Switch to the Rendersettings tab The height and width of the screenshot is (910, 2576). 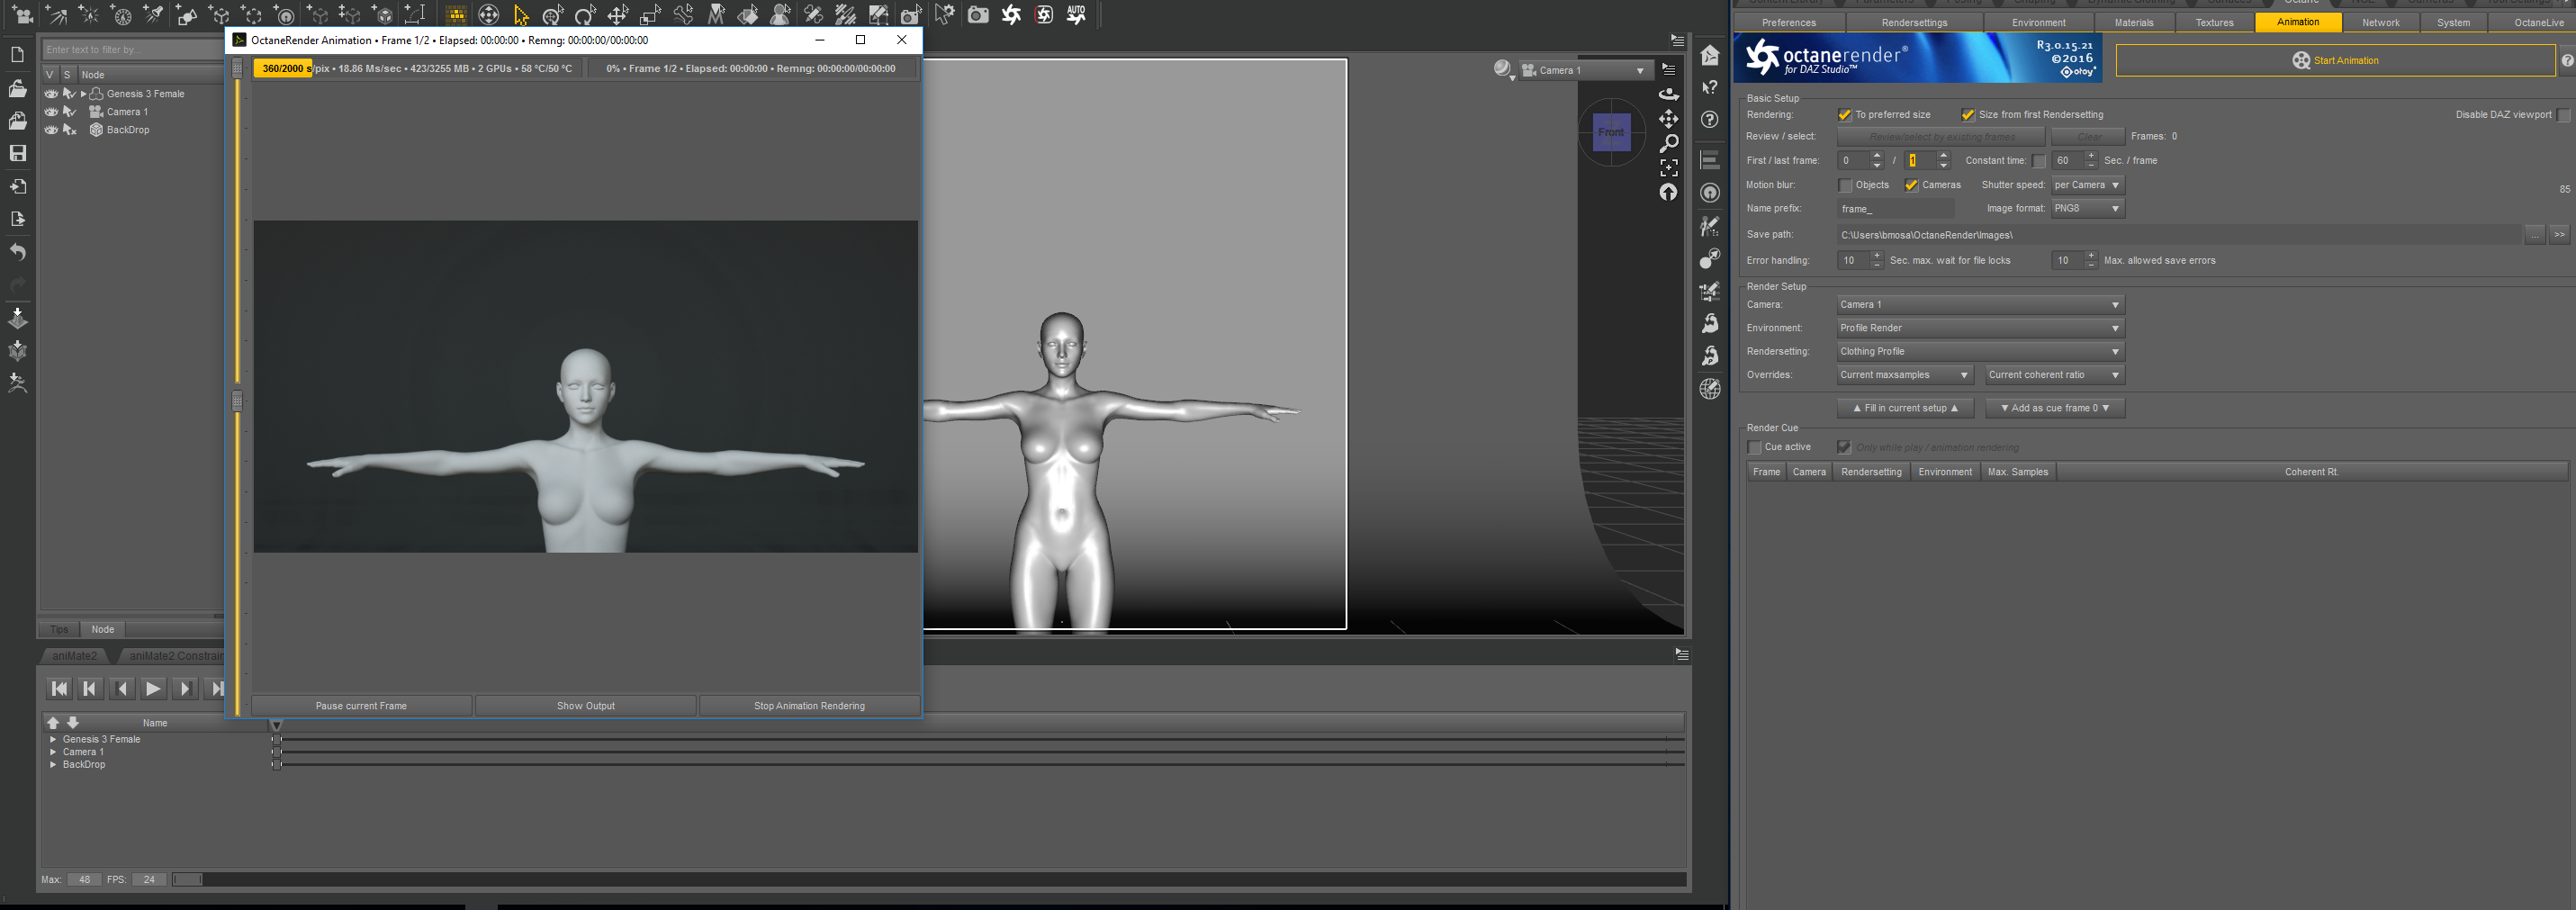(x=1914, y=23)
